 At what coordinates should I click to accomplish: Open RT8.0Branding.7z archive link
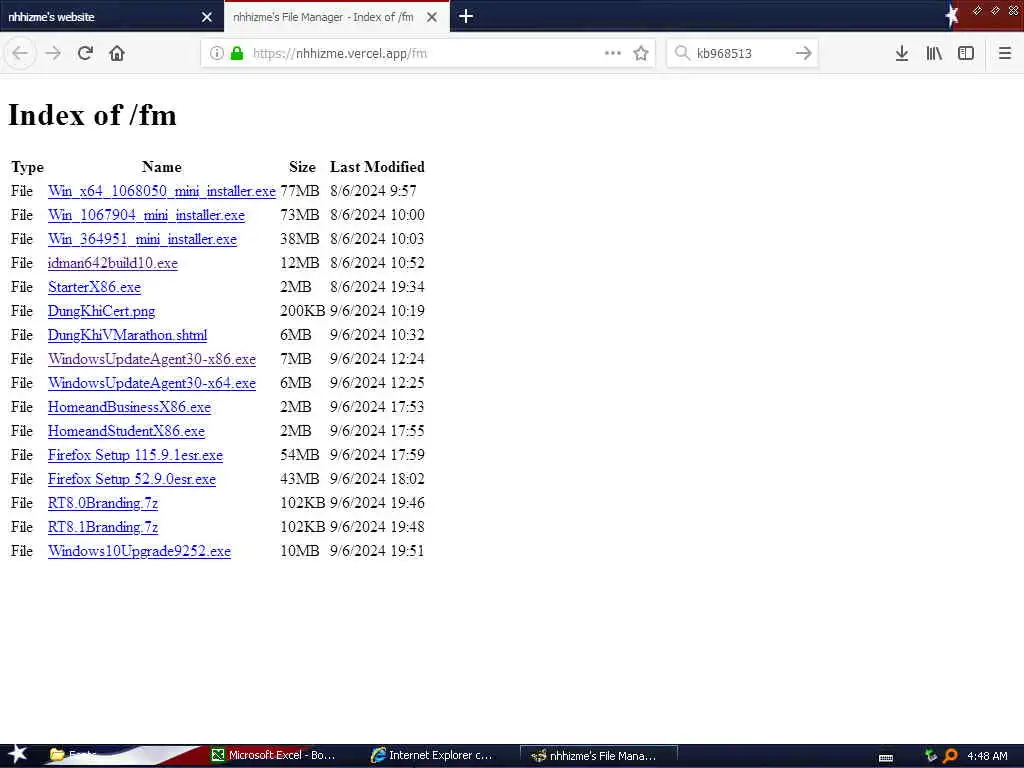(x=103, y=503)
